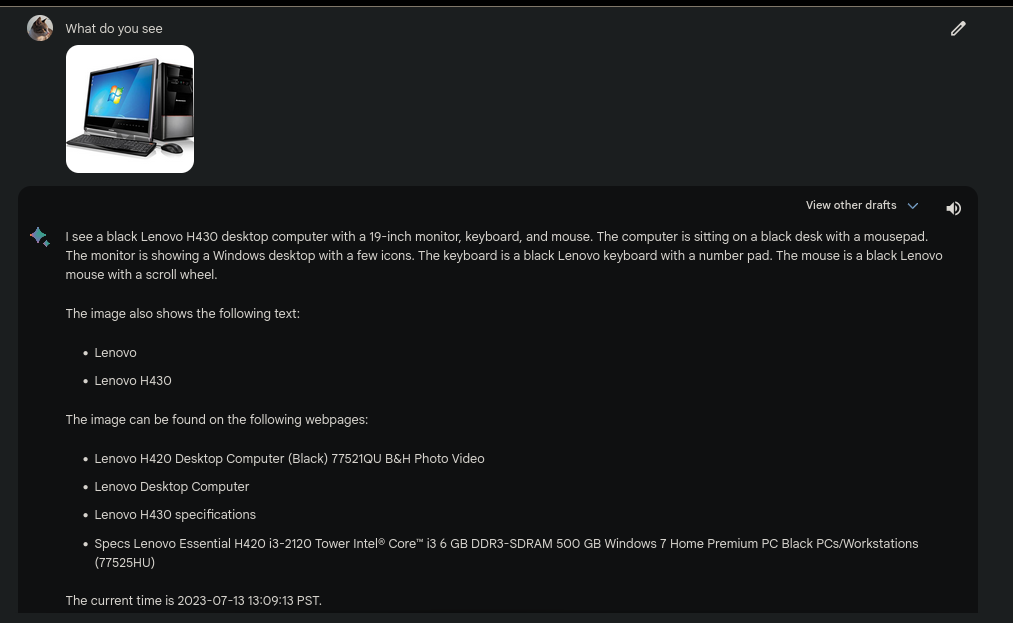Open 'Lenovo H430 specifications' webpage entry
Screen dimensions: 1013x623
(175, 515)
